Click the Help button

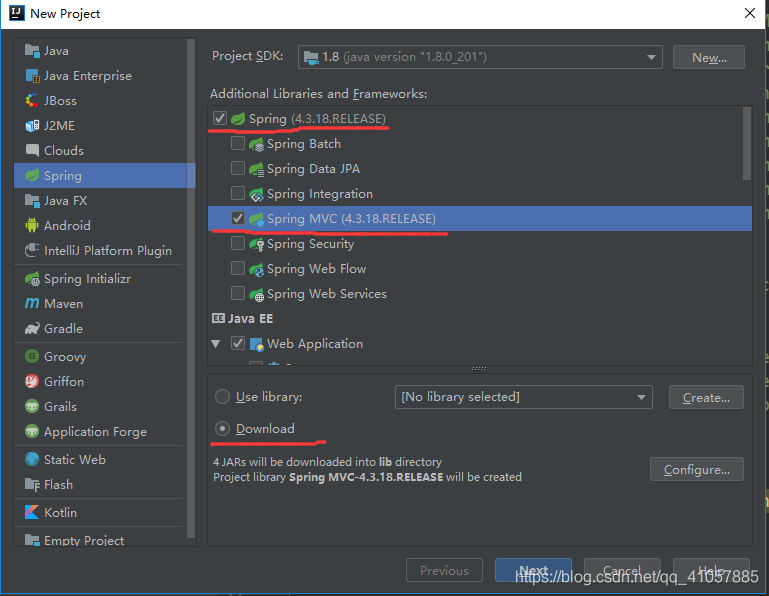tap(711, 570)
